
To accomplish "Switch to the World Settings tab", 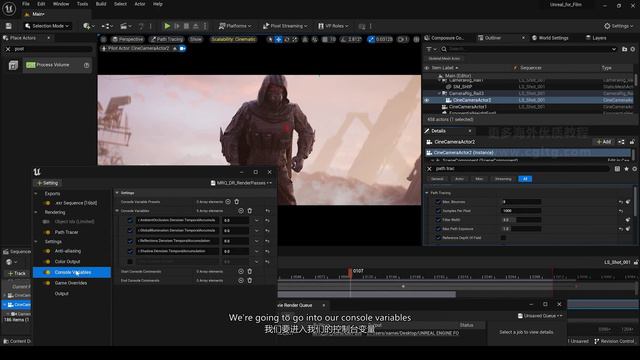I will click(x=550, y=38).
